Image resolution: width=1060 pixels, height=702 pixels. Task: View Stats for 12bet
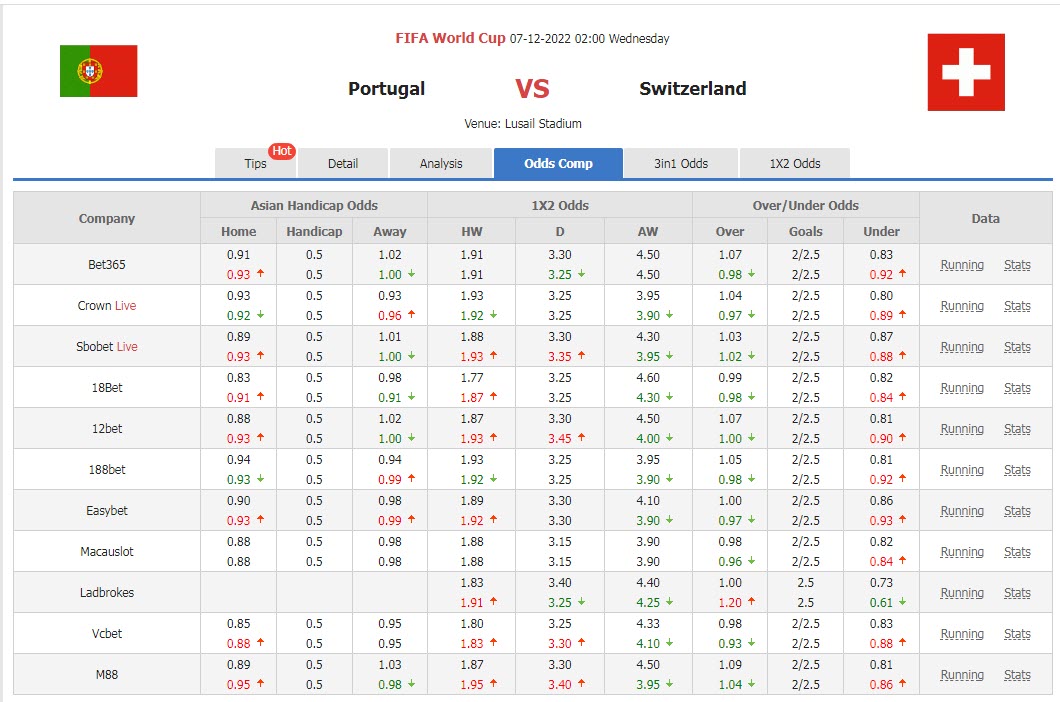1017,429
